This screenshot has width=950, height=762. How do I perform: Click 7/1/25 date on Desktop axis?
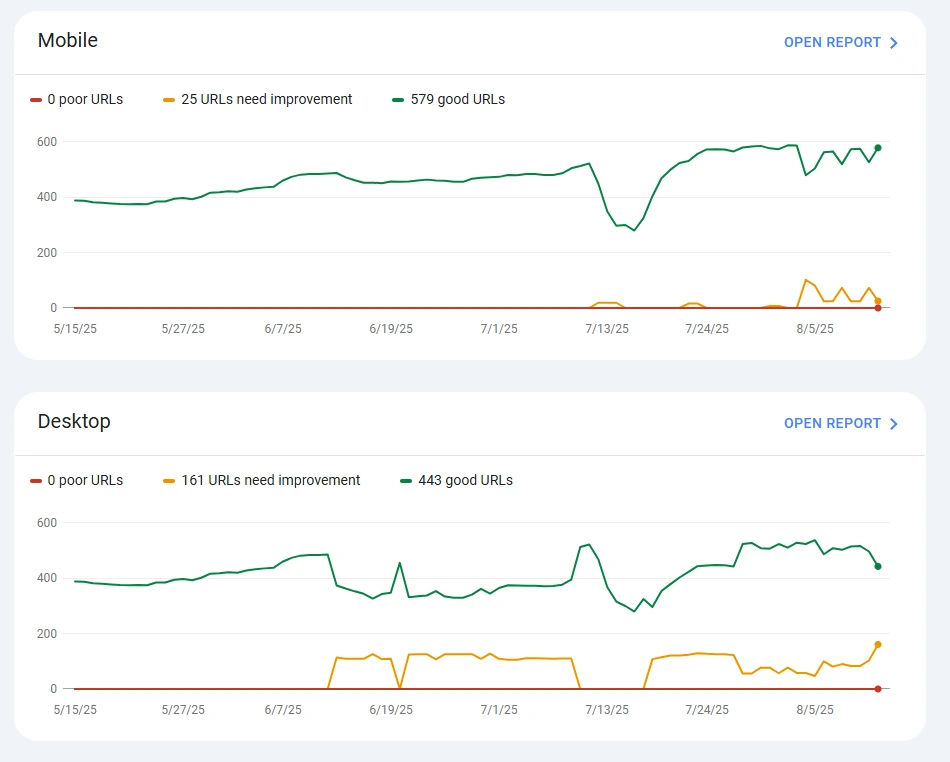point(499,710)
